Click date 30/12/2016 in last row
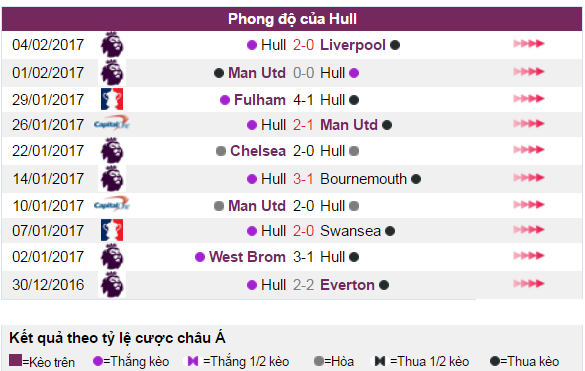Image resolution: width=585 pixels, height=371 pixels. (48, 285)
